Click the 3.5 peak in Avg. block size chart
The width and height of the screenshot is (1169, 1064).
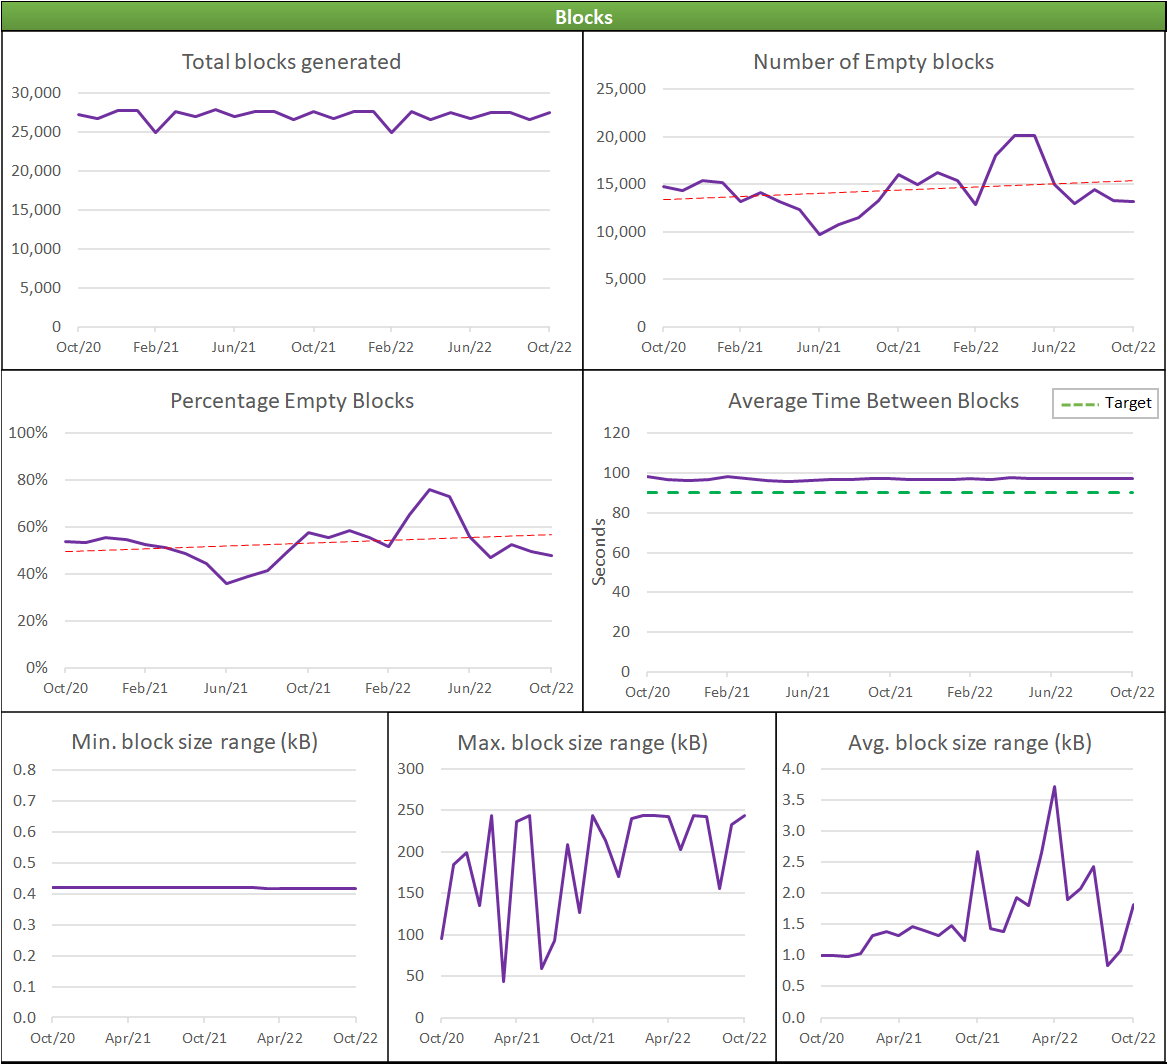pos(1054,787)
